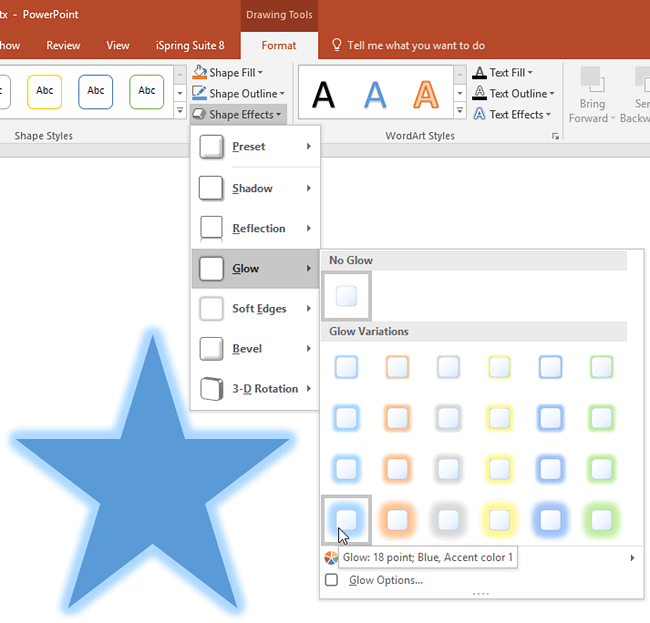Select the orange outlined WordArt style A
This screenshot has height=623, width=650.
point(427,94)
